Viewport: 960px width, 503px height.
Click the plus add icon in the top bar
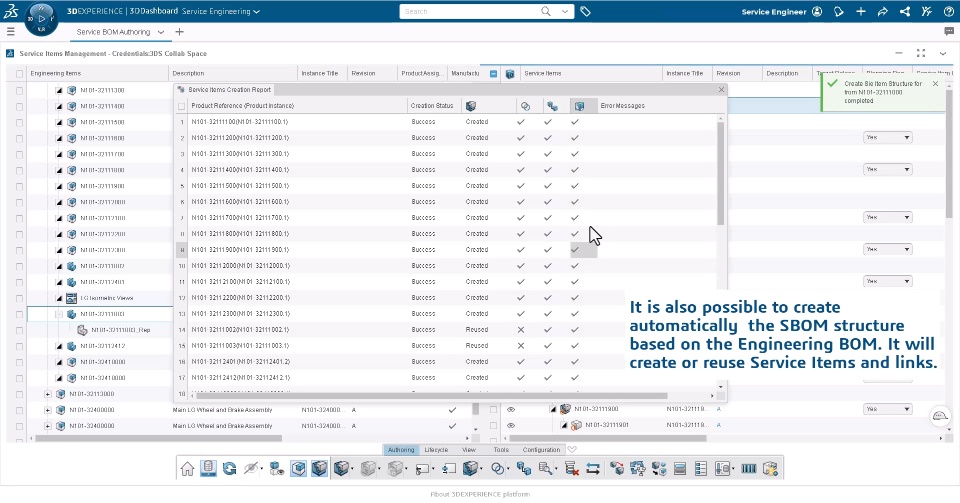(x=861, y=11)
